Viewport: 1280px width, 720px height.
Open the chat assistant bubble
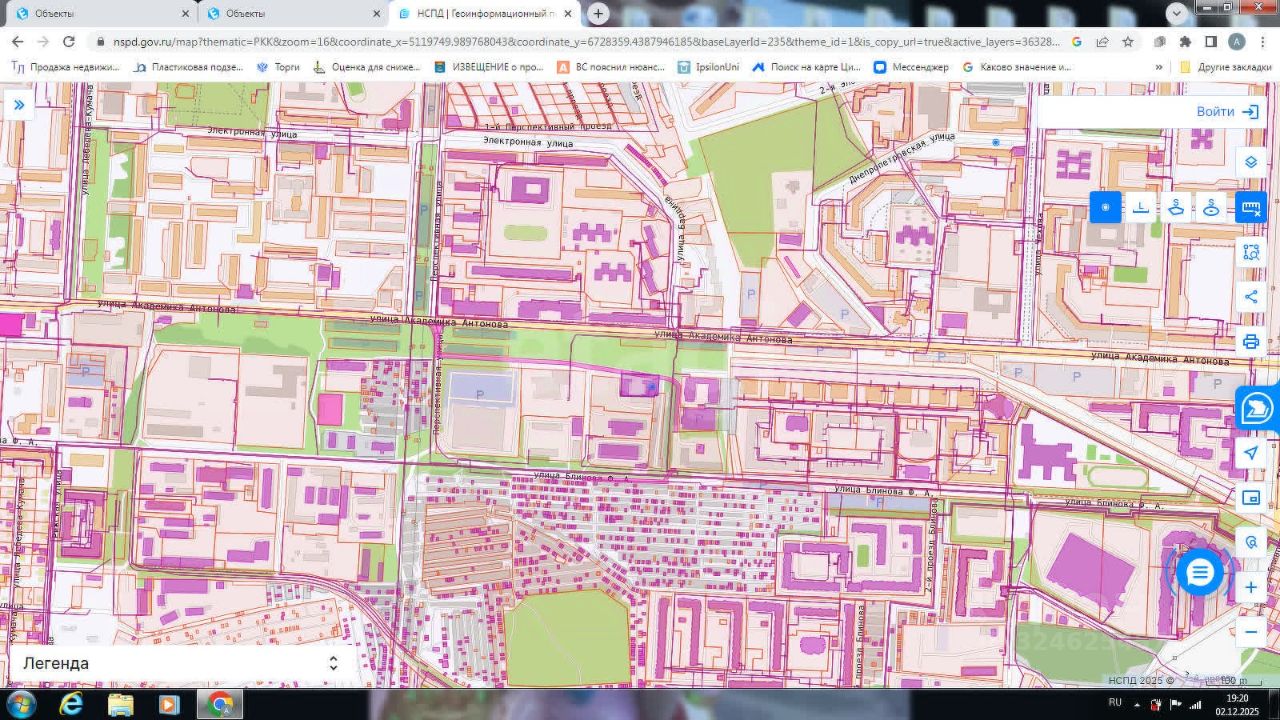(x=1199, y=572)
